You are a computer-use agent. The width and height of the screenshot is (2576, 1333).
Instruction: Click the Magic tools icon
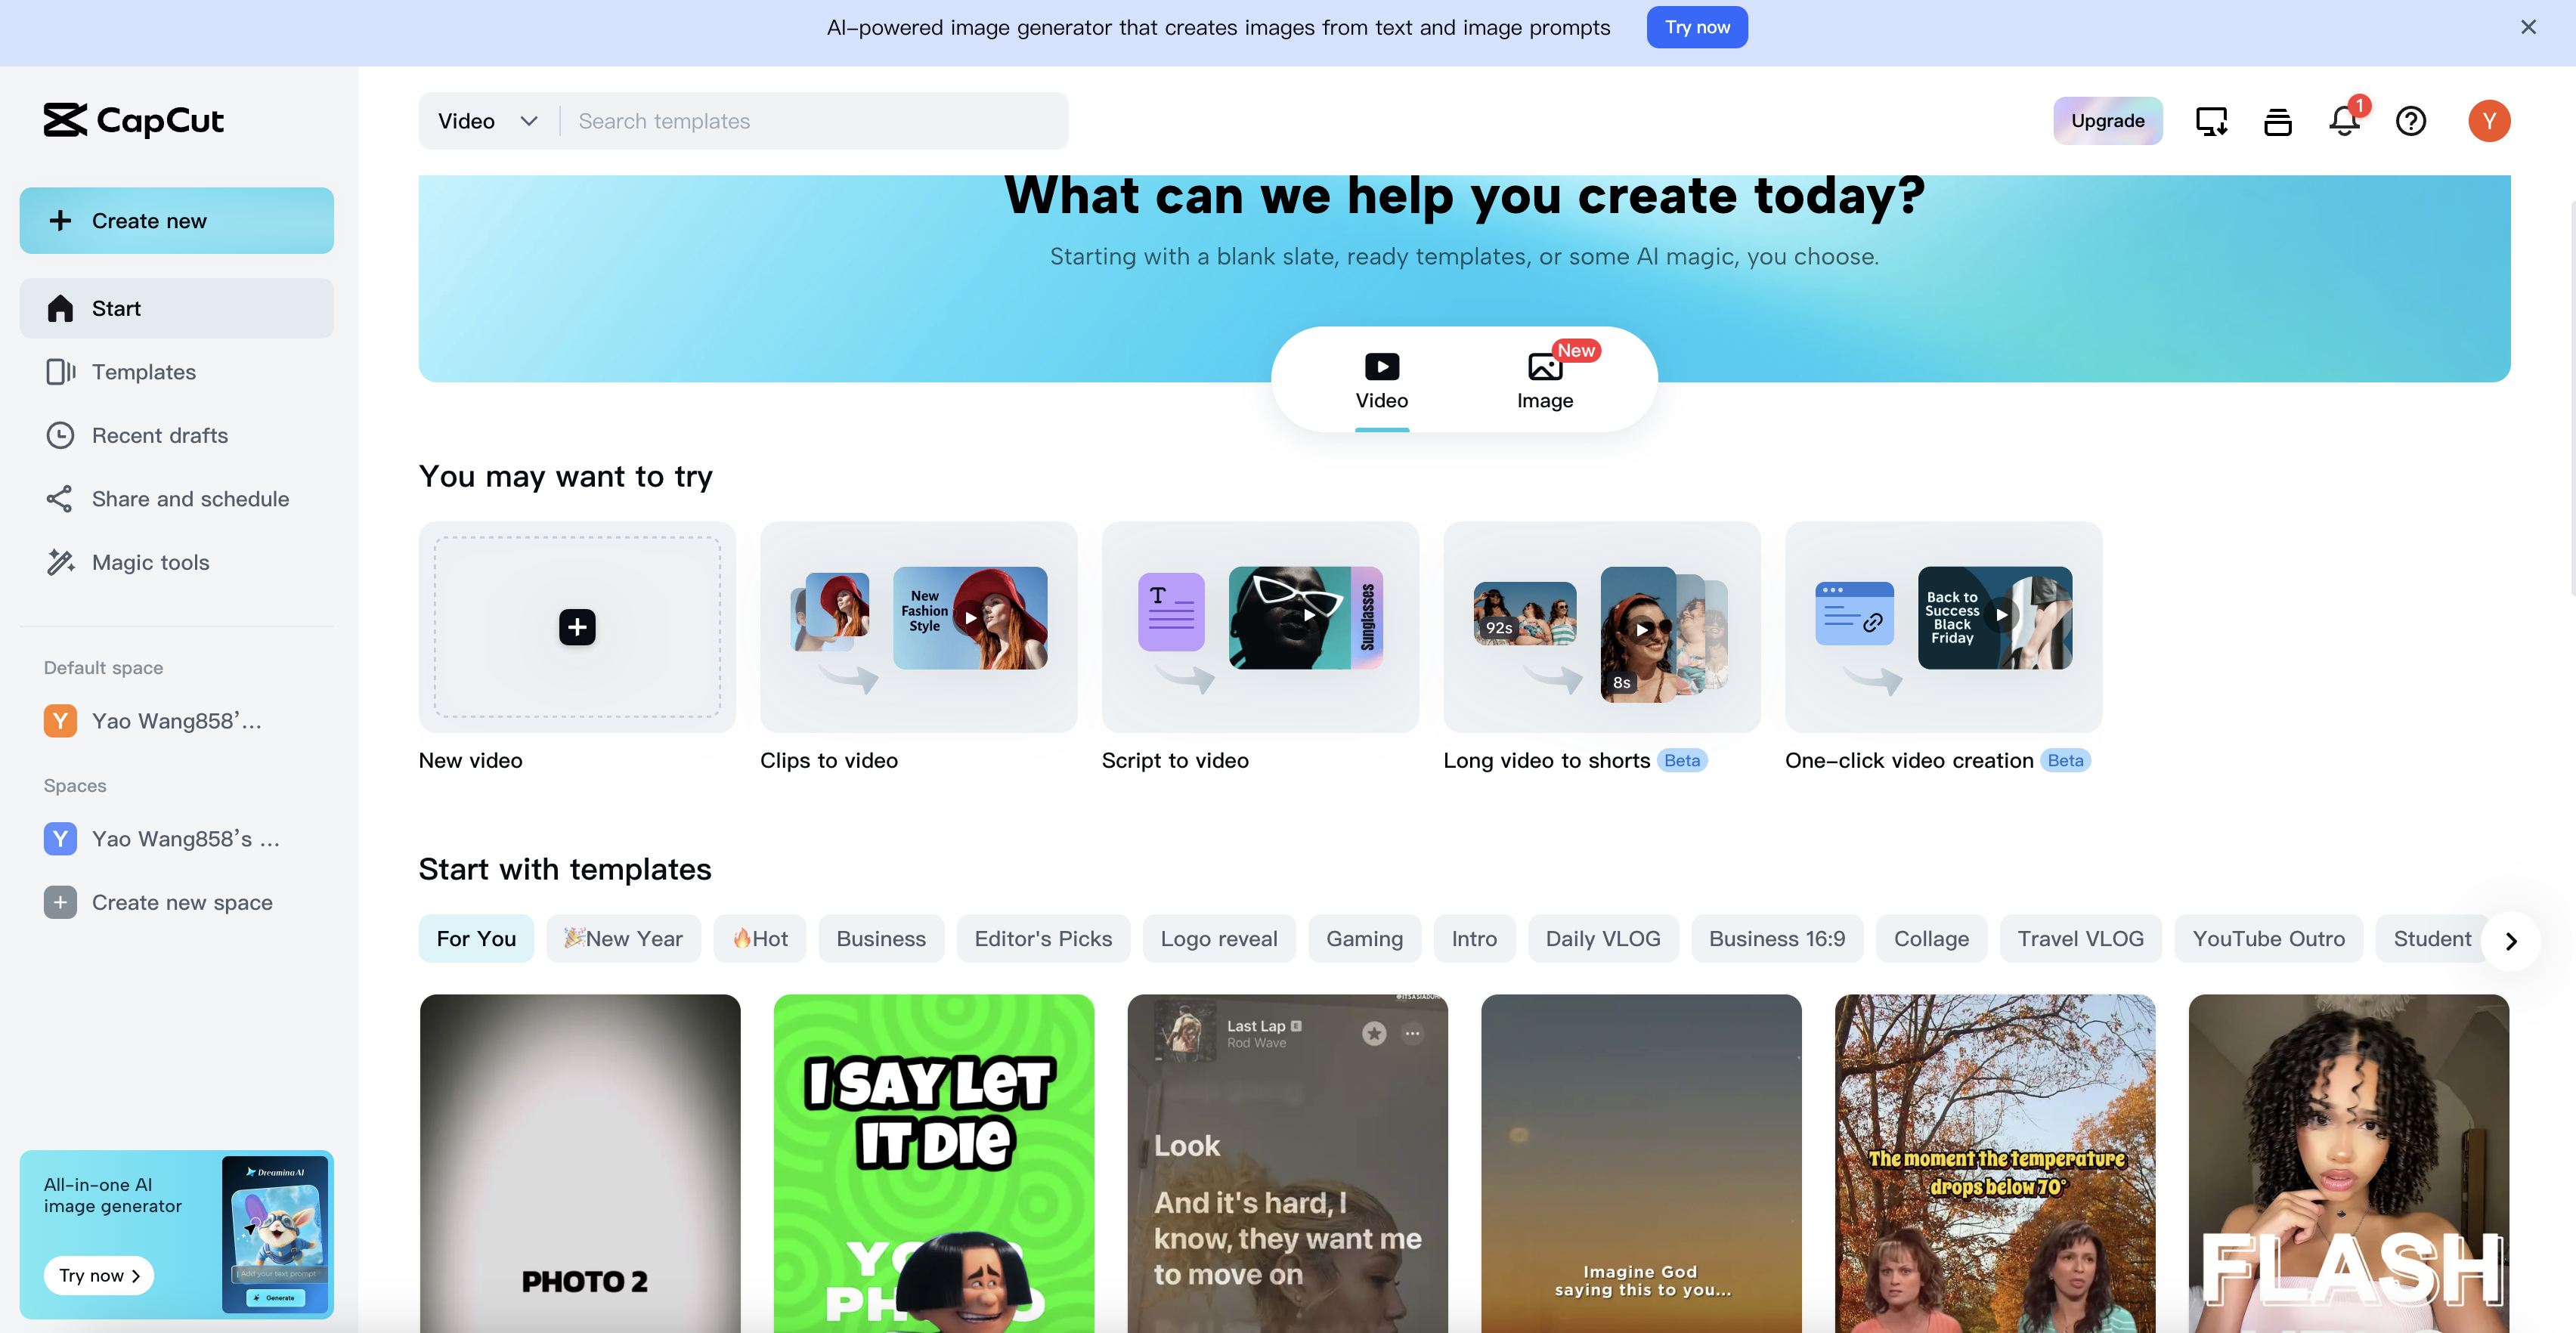click(x=61, y=561)
